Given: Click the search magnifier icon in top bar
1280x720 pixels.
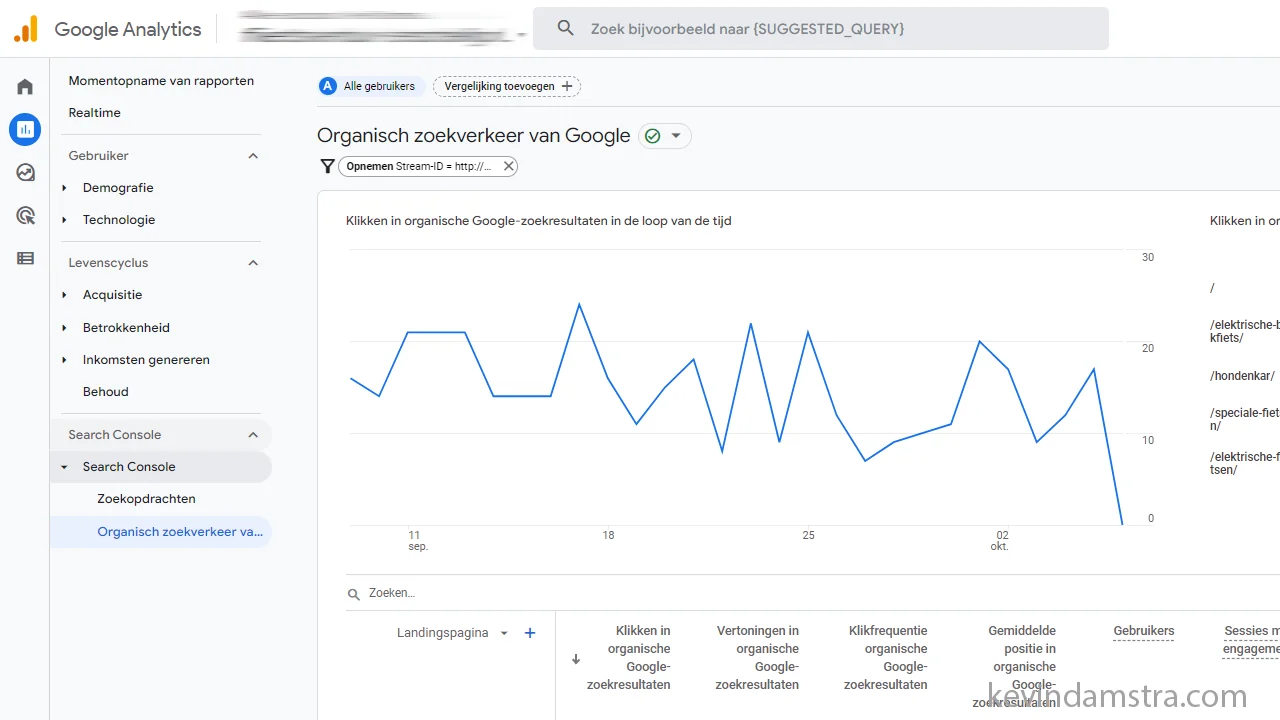Looking at the screenshot, I should coord(566,29).
